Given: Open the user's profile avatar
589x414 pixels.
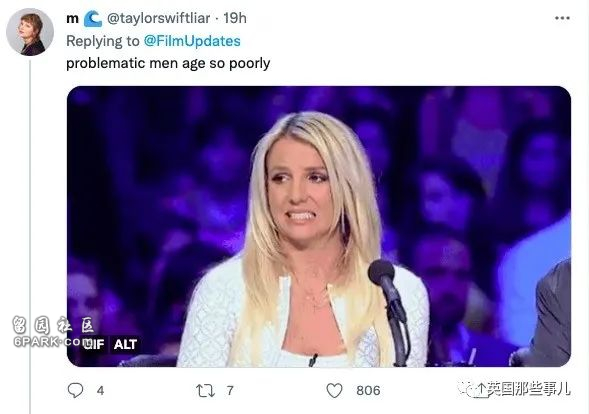Looking at the screenshot, I should pyautogui.click(x=30, y=32).
